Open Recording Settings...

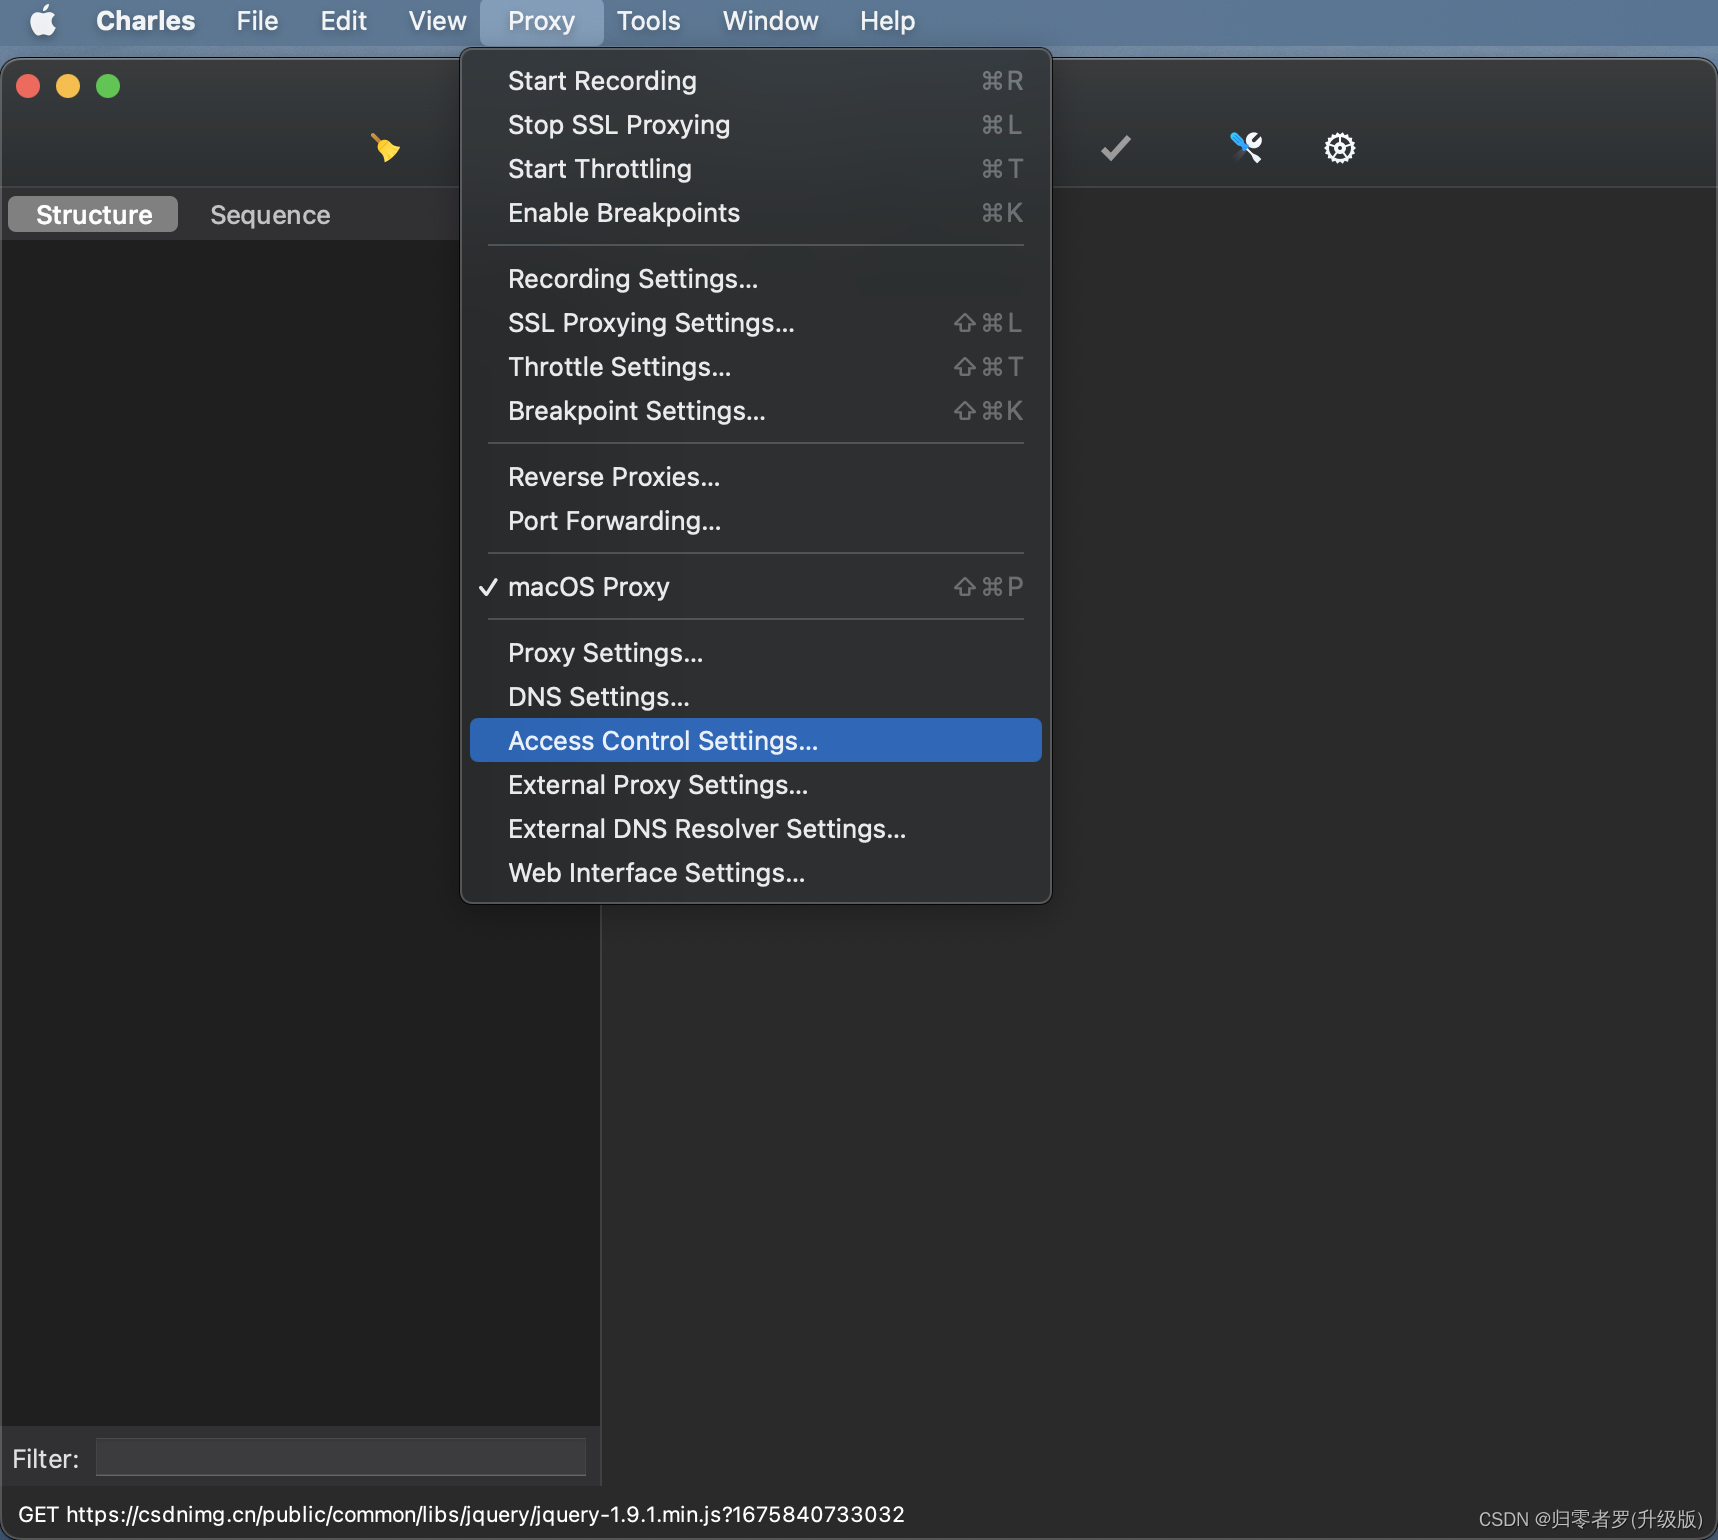pos(756,279)
